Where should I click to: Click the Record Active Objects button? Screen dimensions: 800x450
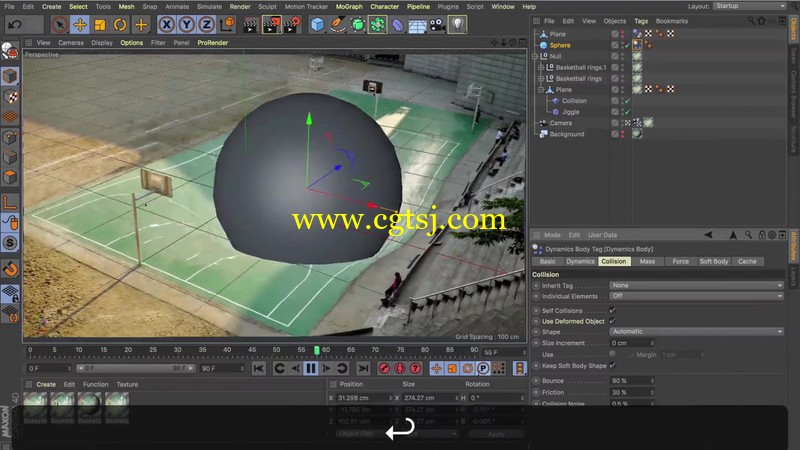coord(384,368)
